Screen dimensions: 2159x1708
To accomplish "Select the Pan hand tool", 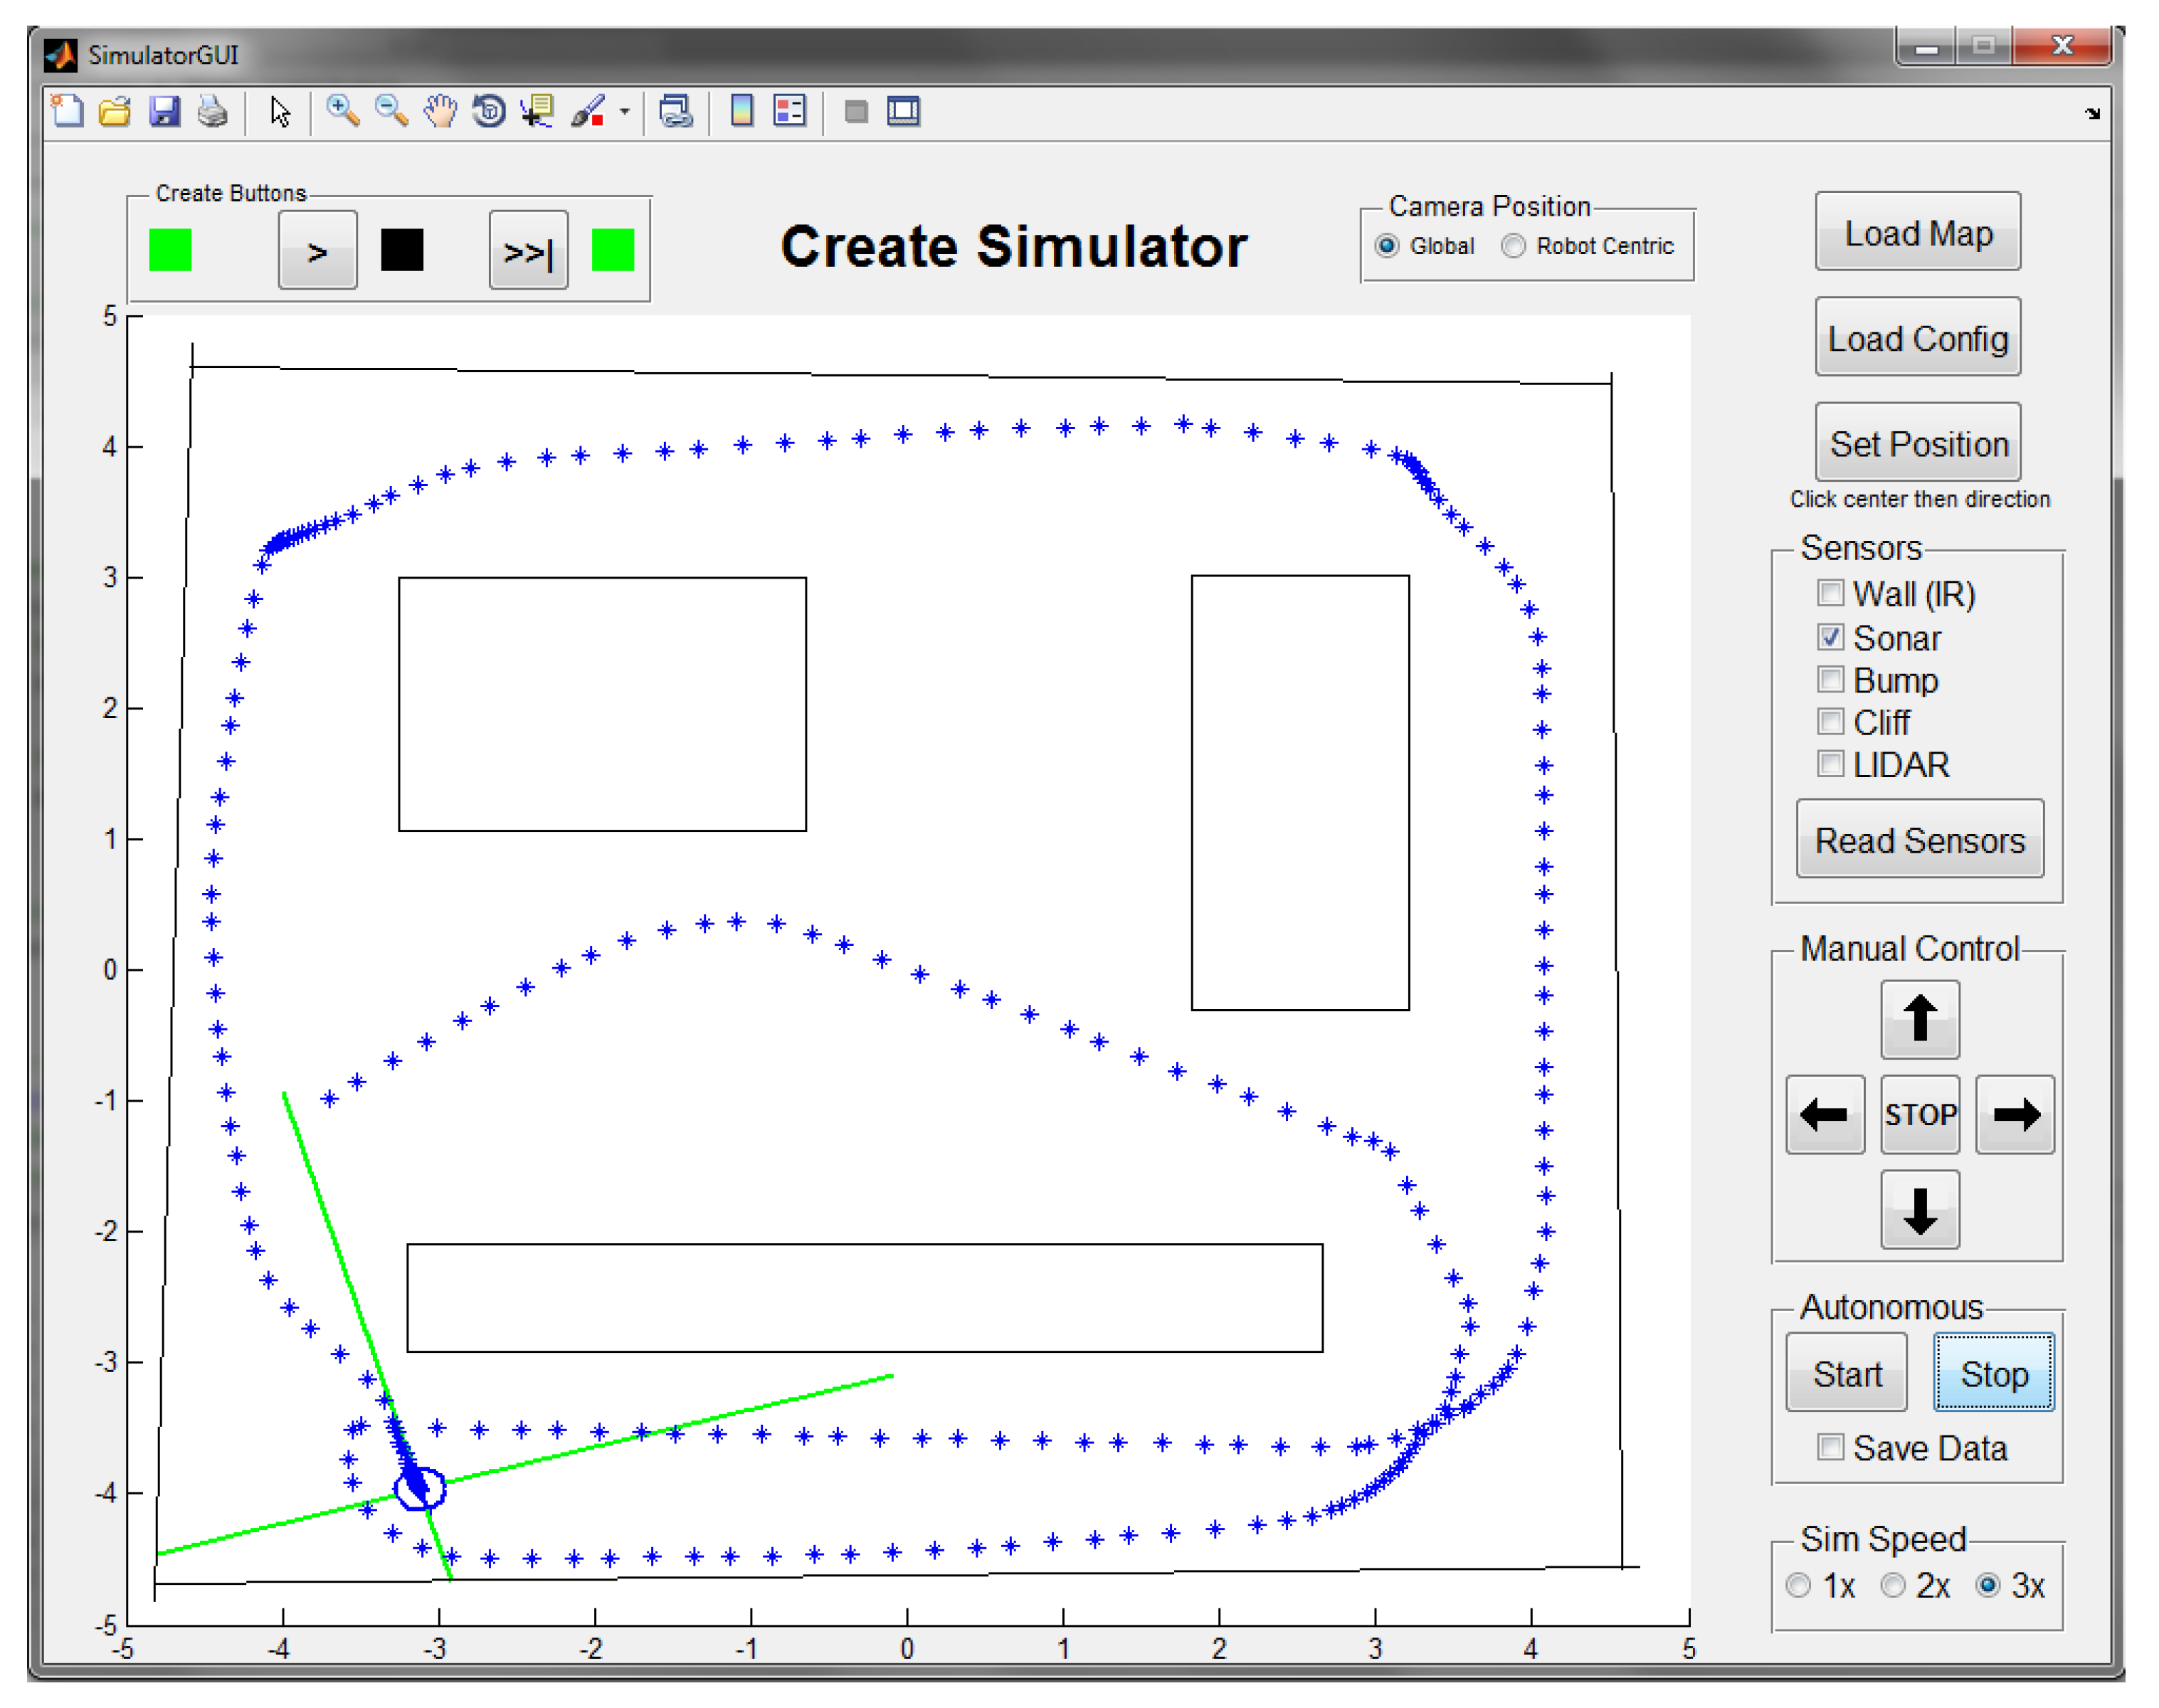I will 440,111.
